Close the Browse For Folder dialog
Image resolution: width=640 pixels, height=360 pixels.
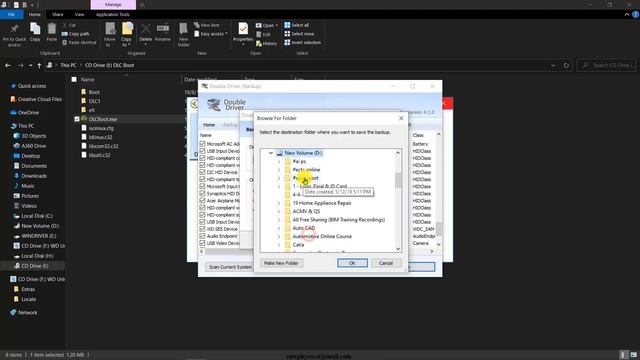click(401, 118)
